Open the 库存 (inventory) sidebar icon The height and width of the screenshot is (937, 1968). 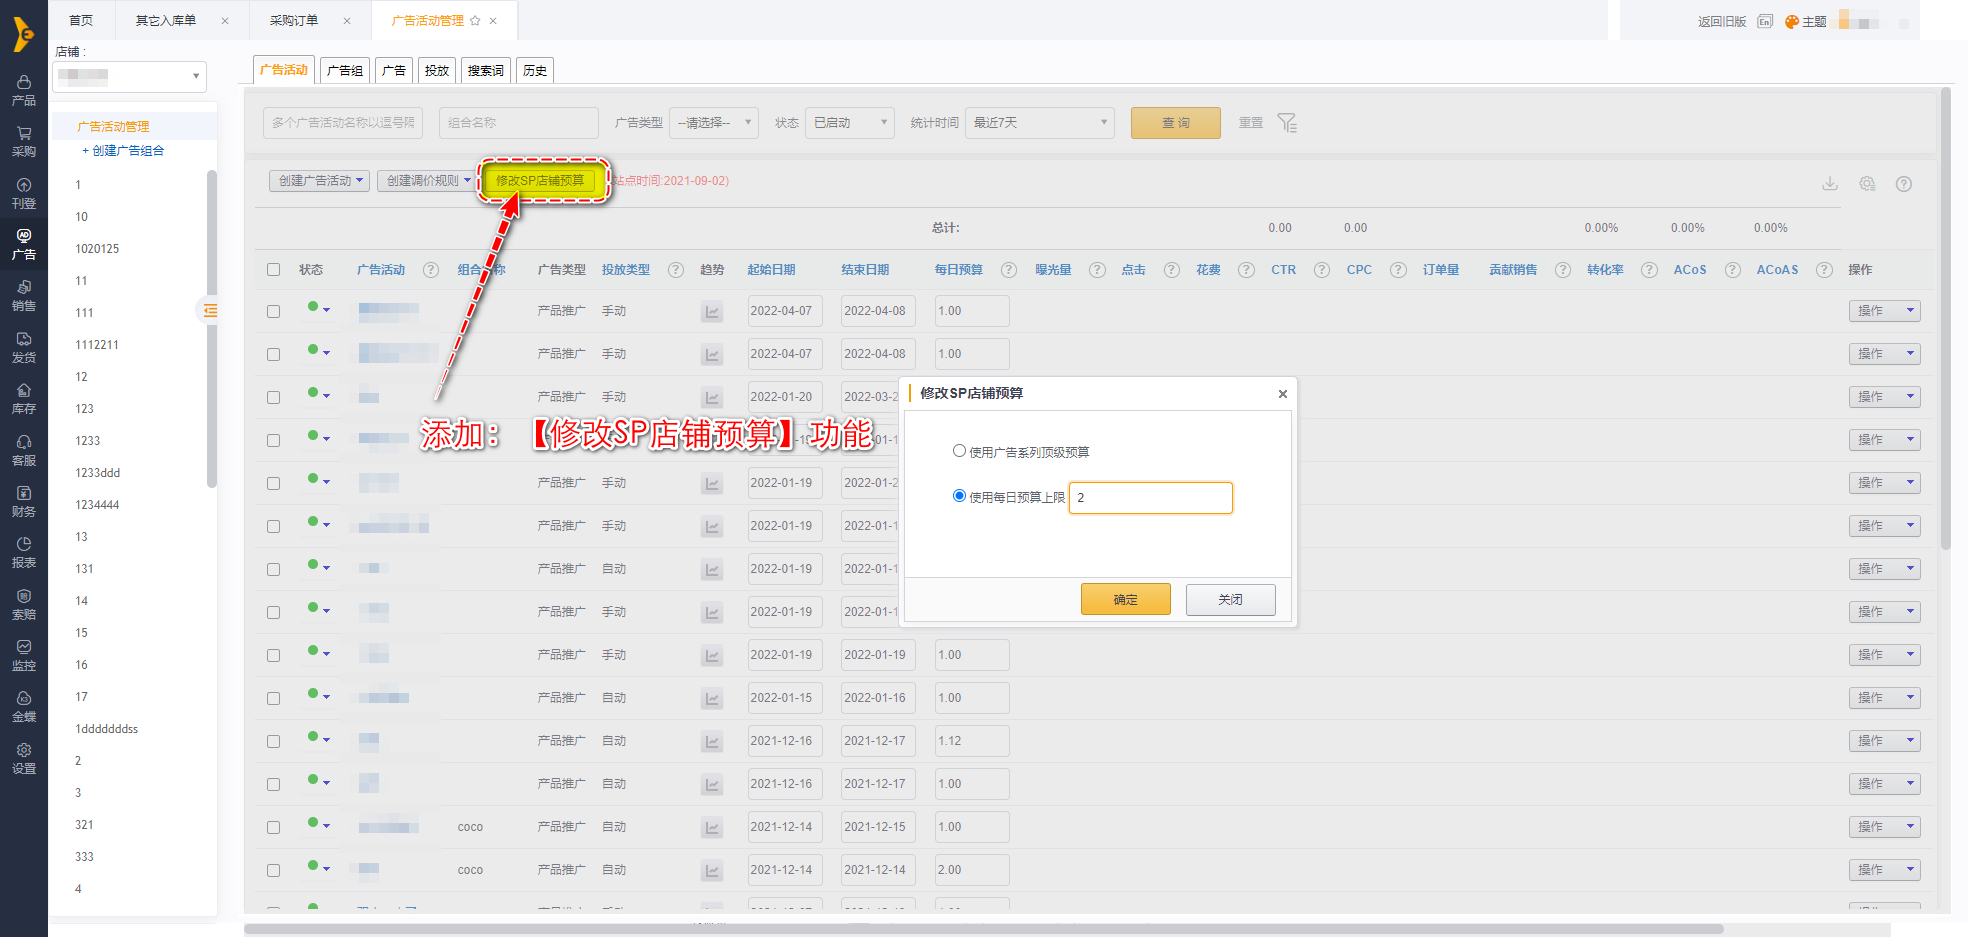click(x=24, y=398)
